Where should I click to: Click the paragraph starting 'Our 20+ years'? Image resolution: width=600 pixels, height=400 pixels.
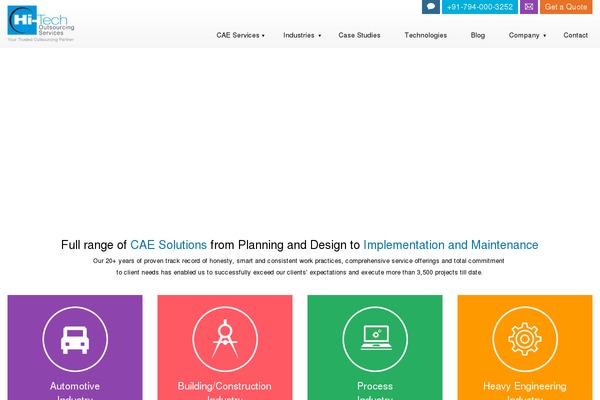[x=299, y=266]
